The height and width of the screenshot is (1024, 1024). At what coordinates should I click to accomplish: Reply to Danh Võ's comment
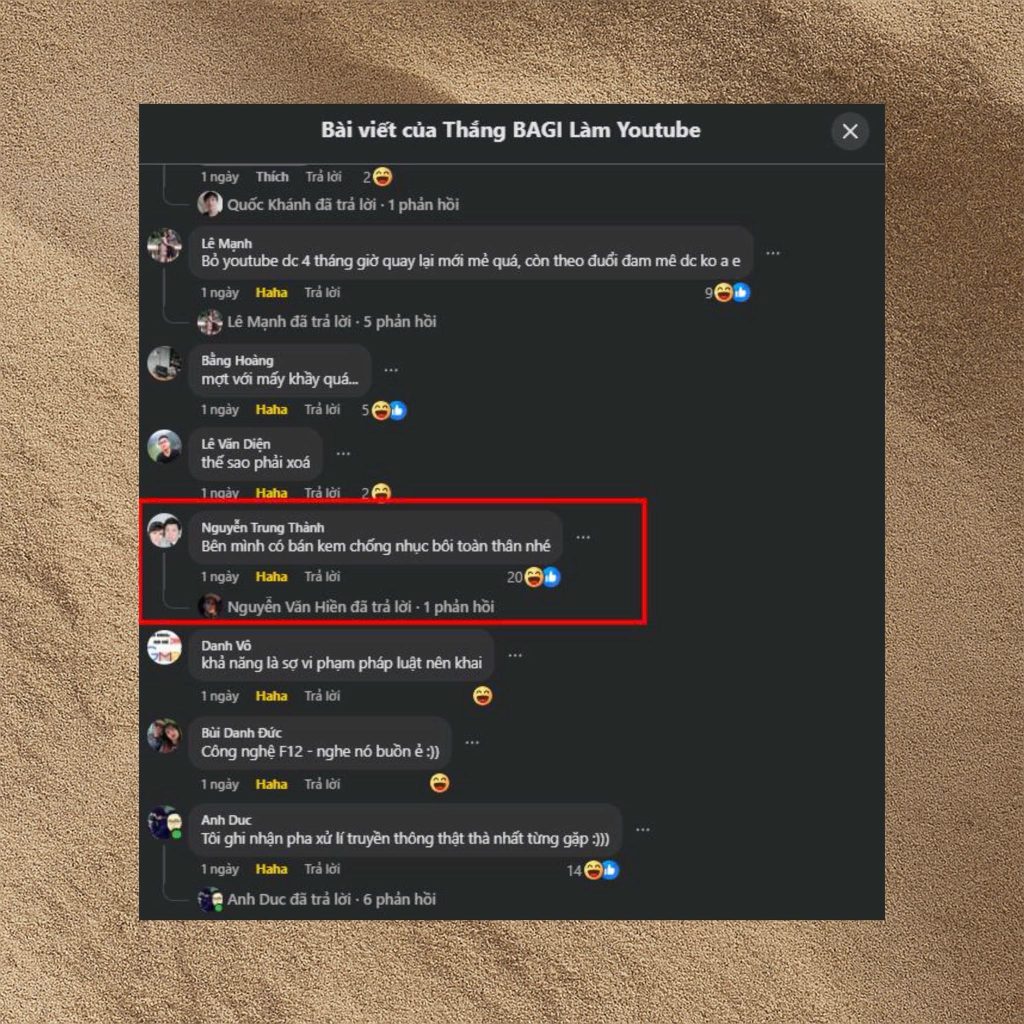point(322,696)
